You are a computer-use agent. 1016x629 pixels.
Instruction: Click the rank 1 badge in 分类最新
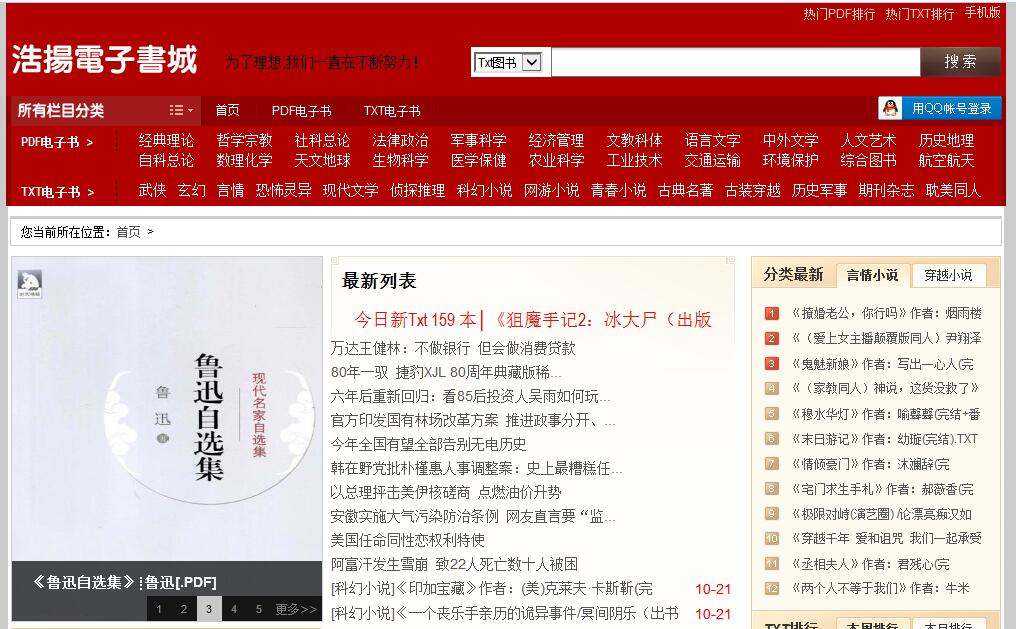coord(771,314)
